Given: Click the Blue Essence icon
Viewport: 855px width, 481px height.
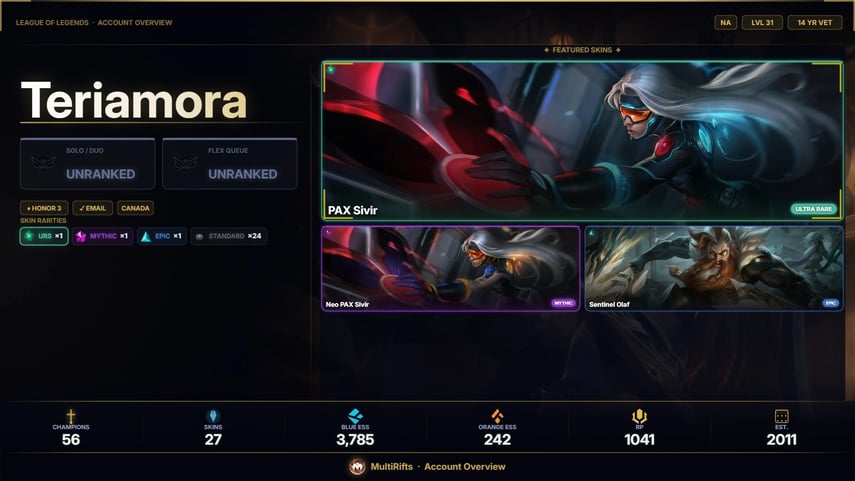Looking at the screenshot, I should (x=356, y=416).
